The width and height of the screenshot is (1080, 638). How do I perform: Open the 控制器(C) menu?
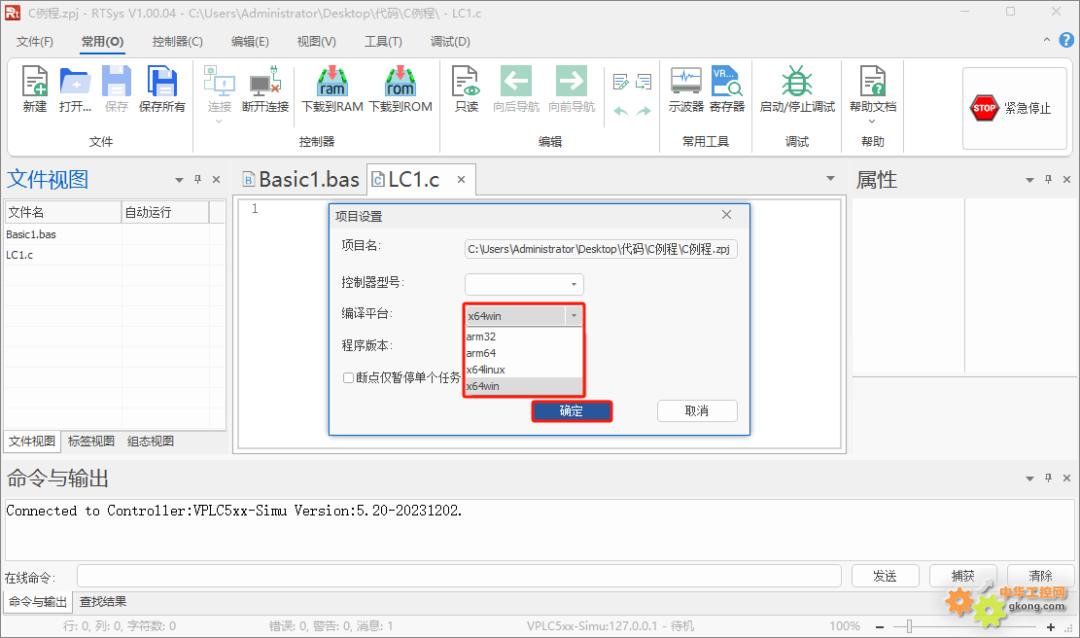point(177,41)
